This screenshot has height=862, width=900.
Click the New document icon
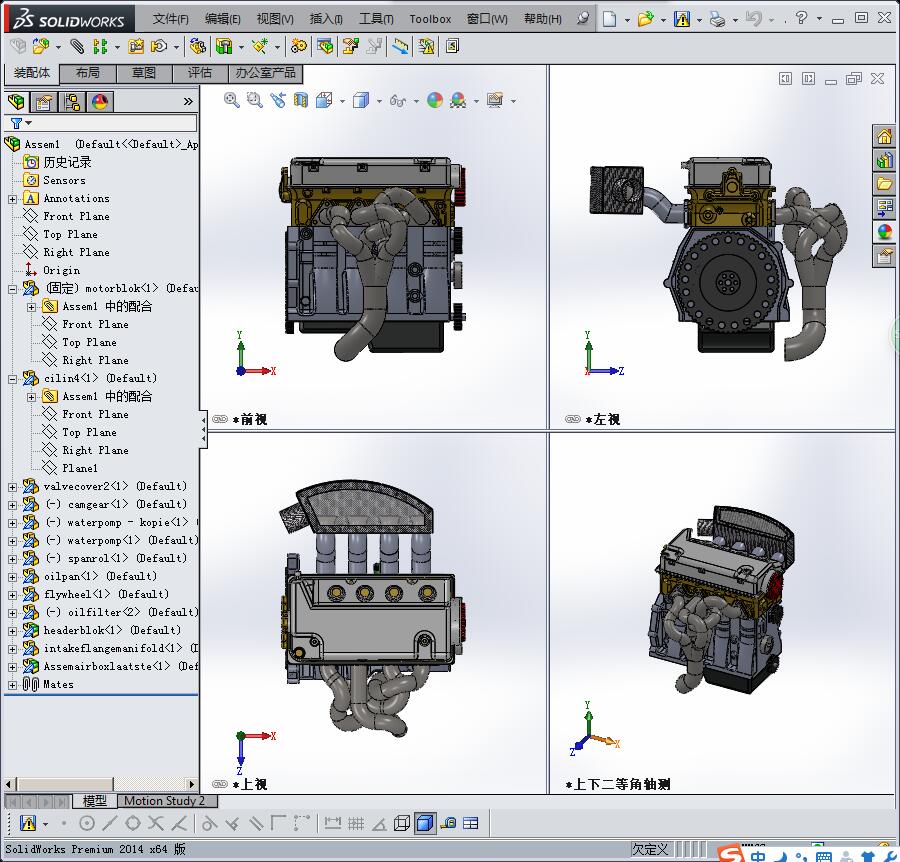click(x=609, y=19)
